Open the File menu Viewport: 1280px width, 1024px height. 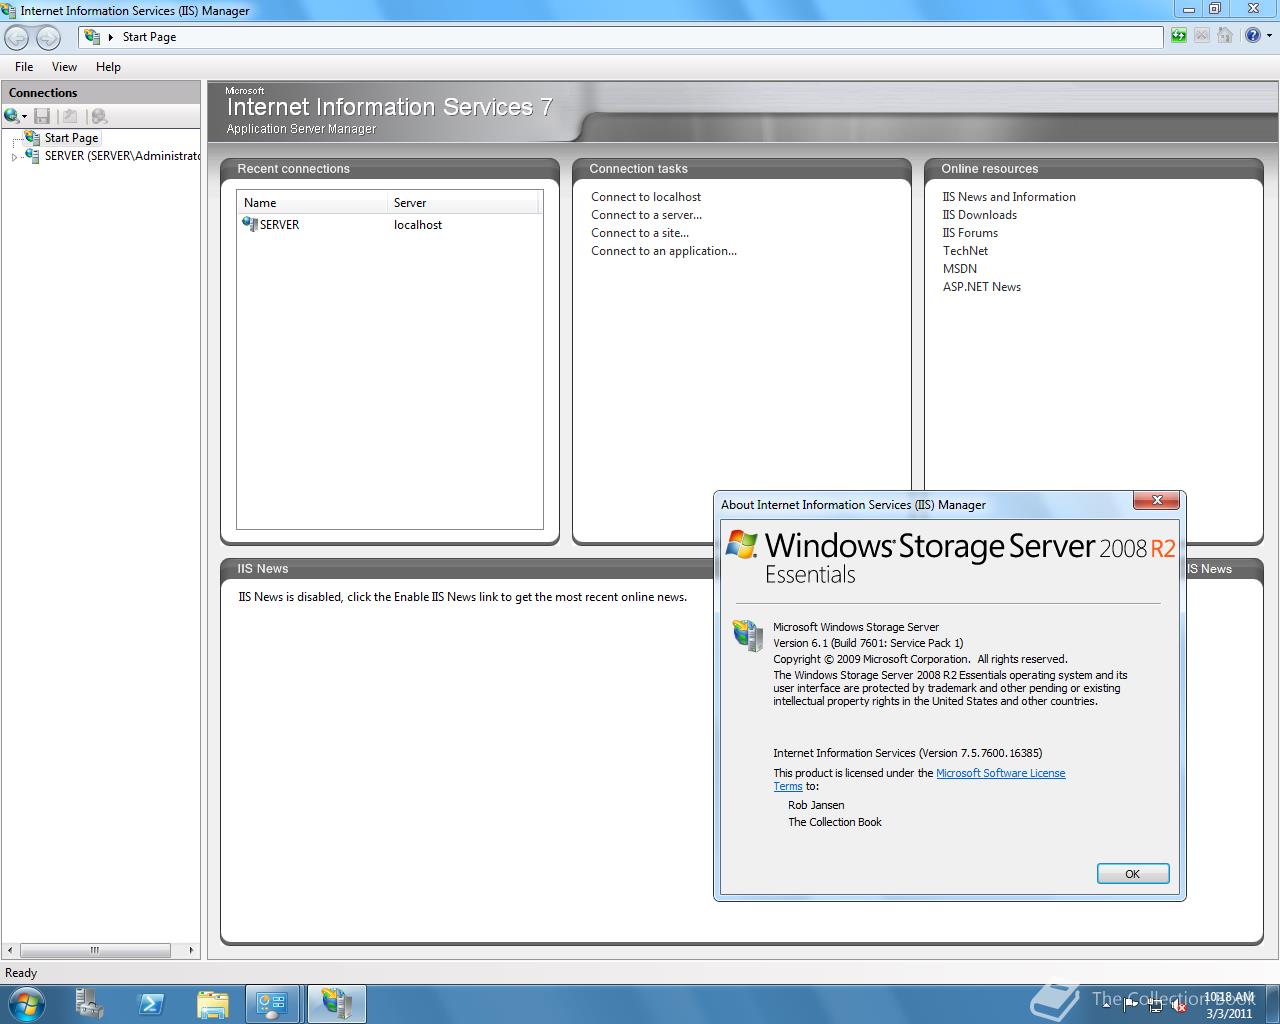click(x=24, y=67)
